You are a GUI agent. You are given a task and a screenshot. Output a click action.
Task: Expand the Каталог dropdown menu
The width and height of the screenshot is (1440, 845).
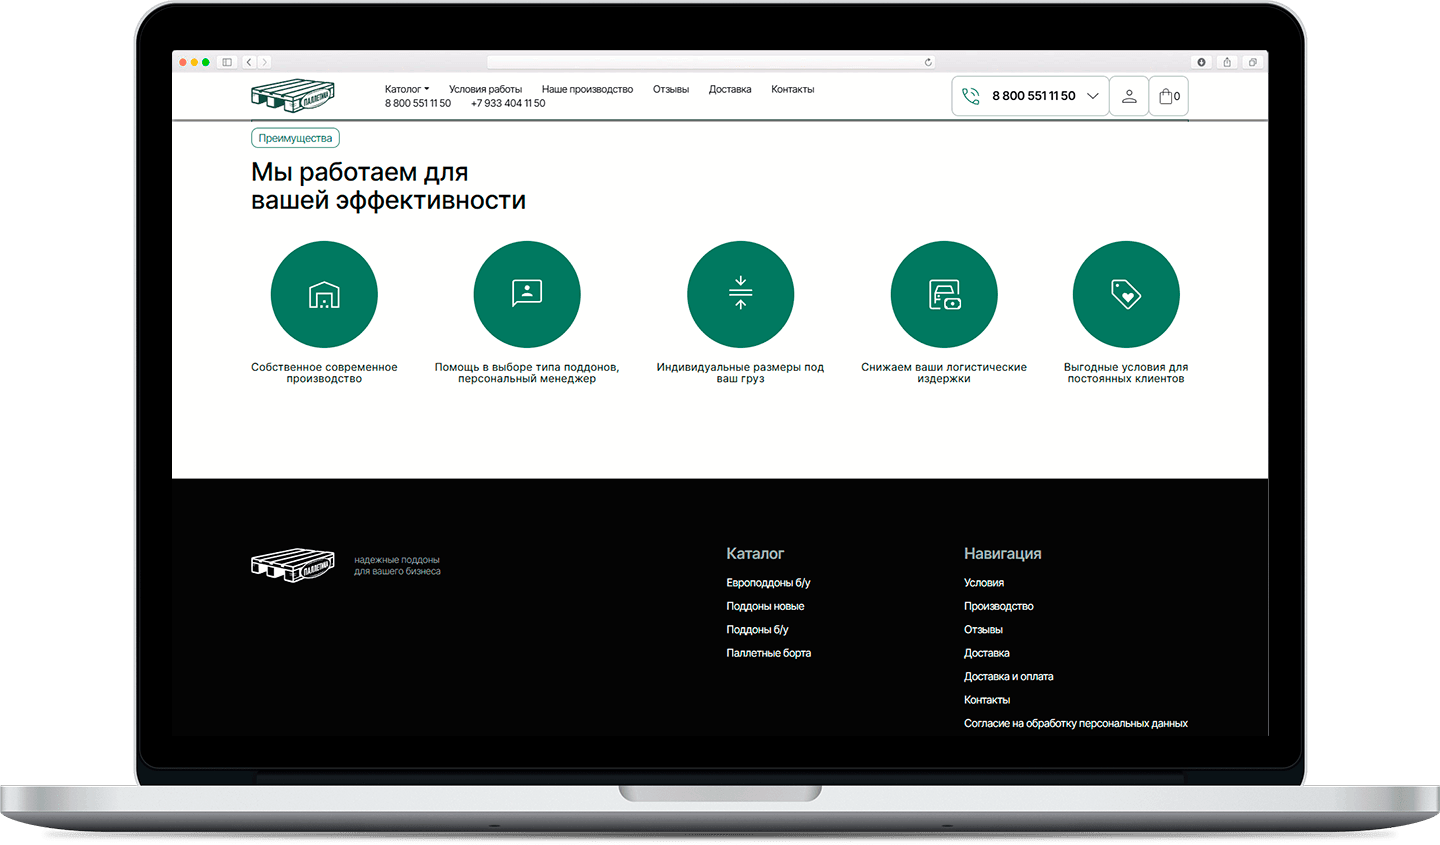click(407, 89)
